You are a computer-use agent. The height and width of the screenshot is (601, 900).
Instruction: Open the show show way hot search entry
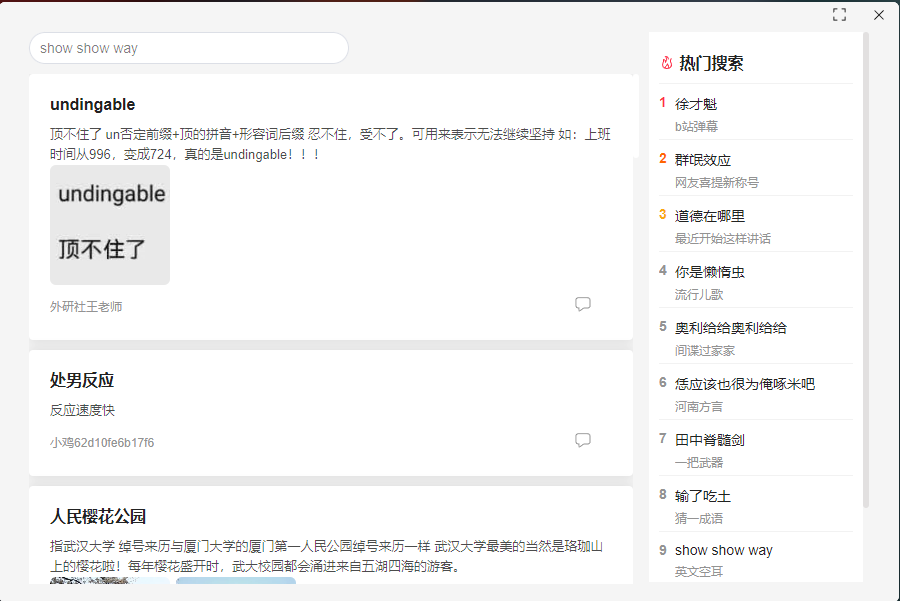pos(723,549)
